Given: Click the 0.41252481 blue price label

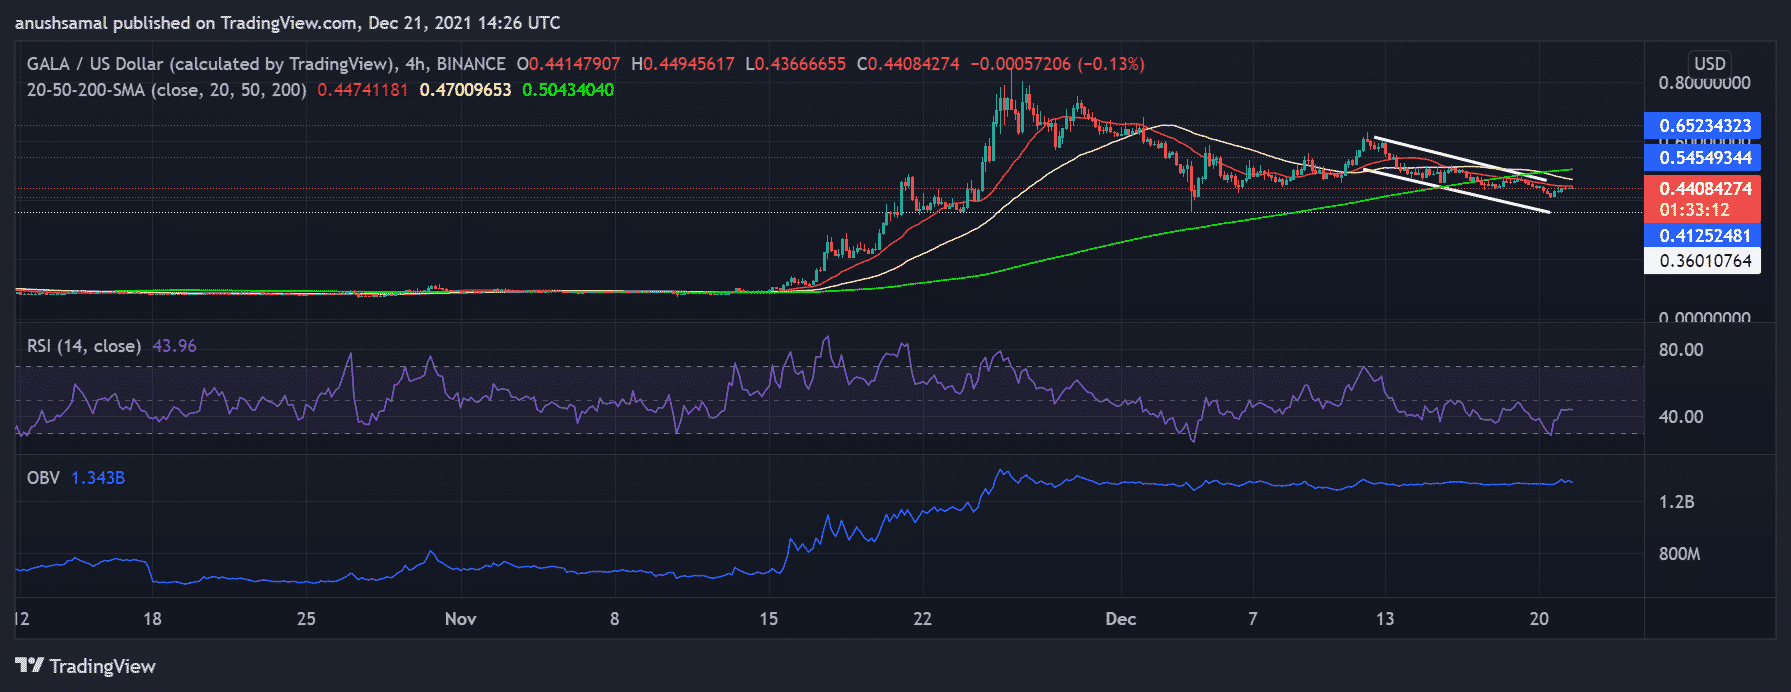Looking at the screenshot, I should tap(1703, 236).
